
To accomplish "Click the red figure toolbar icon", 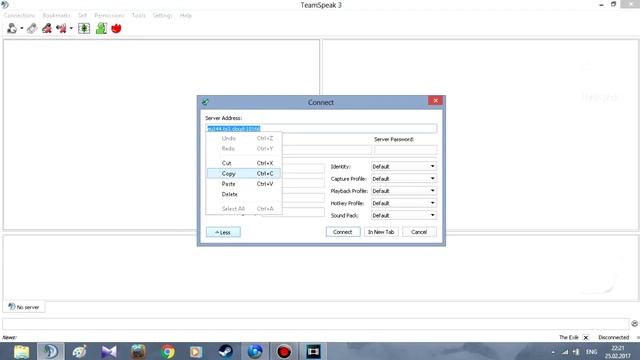I will (x=47, y=28).
